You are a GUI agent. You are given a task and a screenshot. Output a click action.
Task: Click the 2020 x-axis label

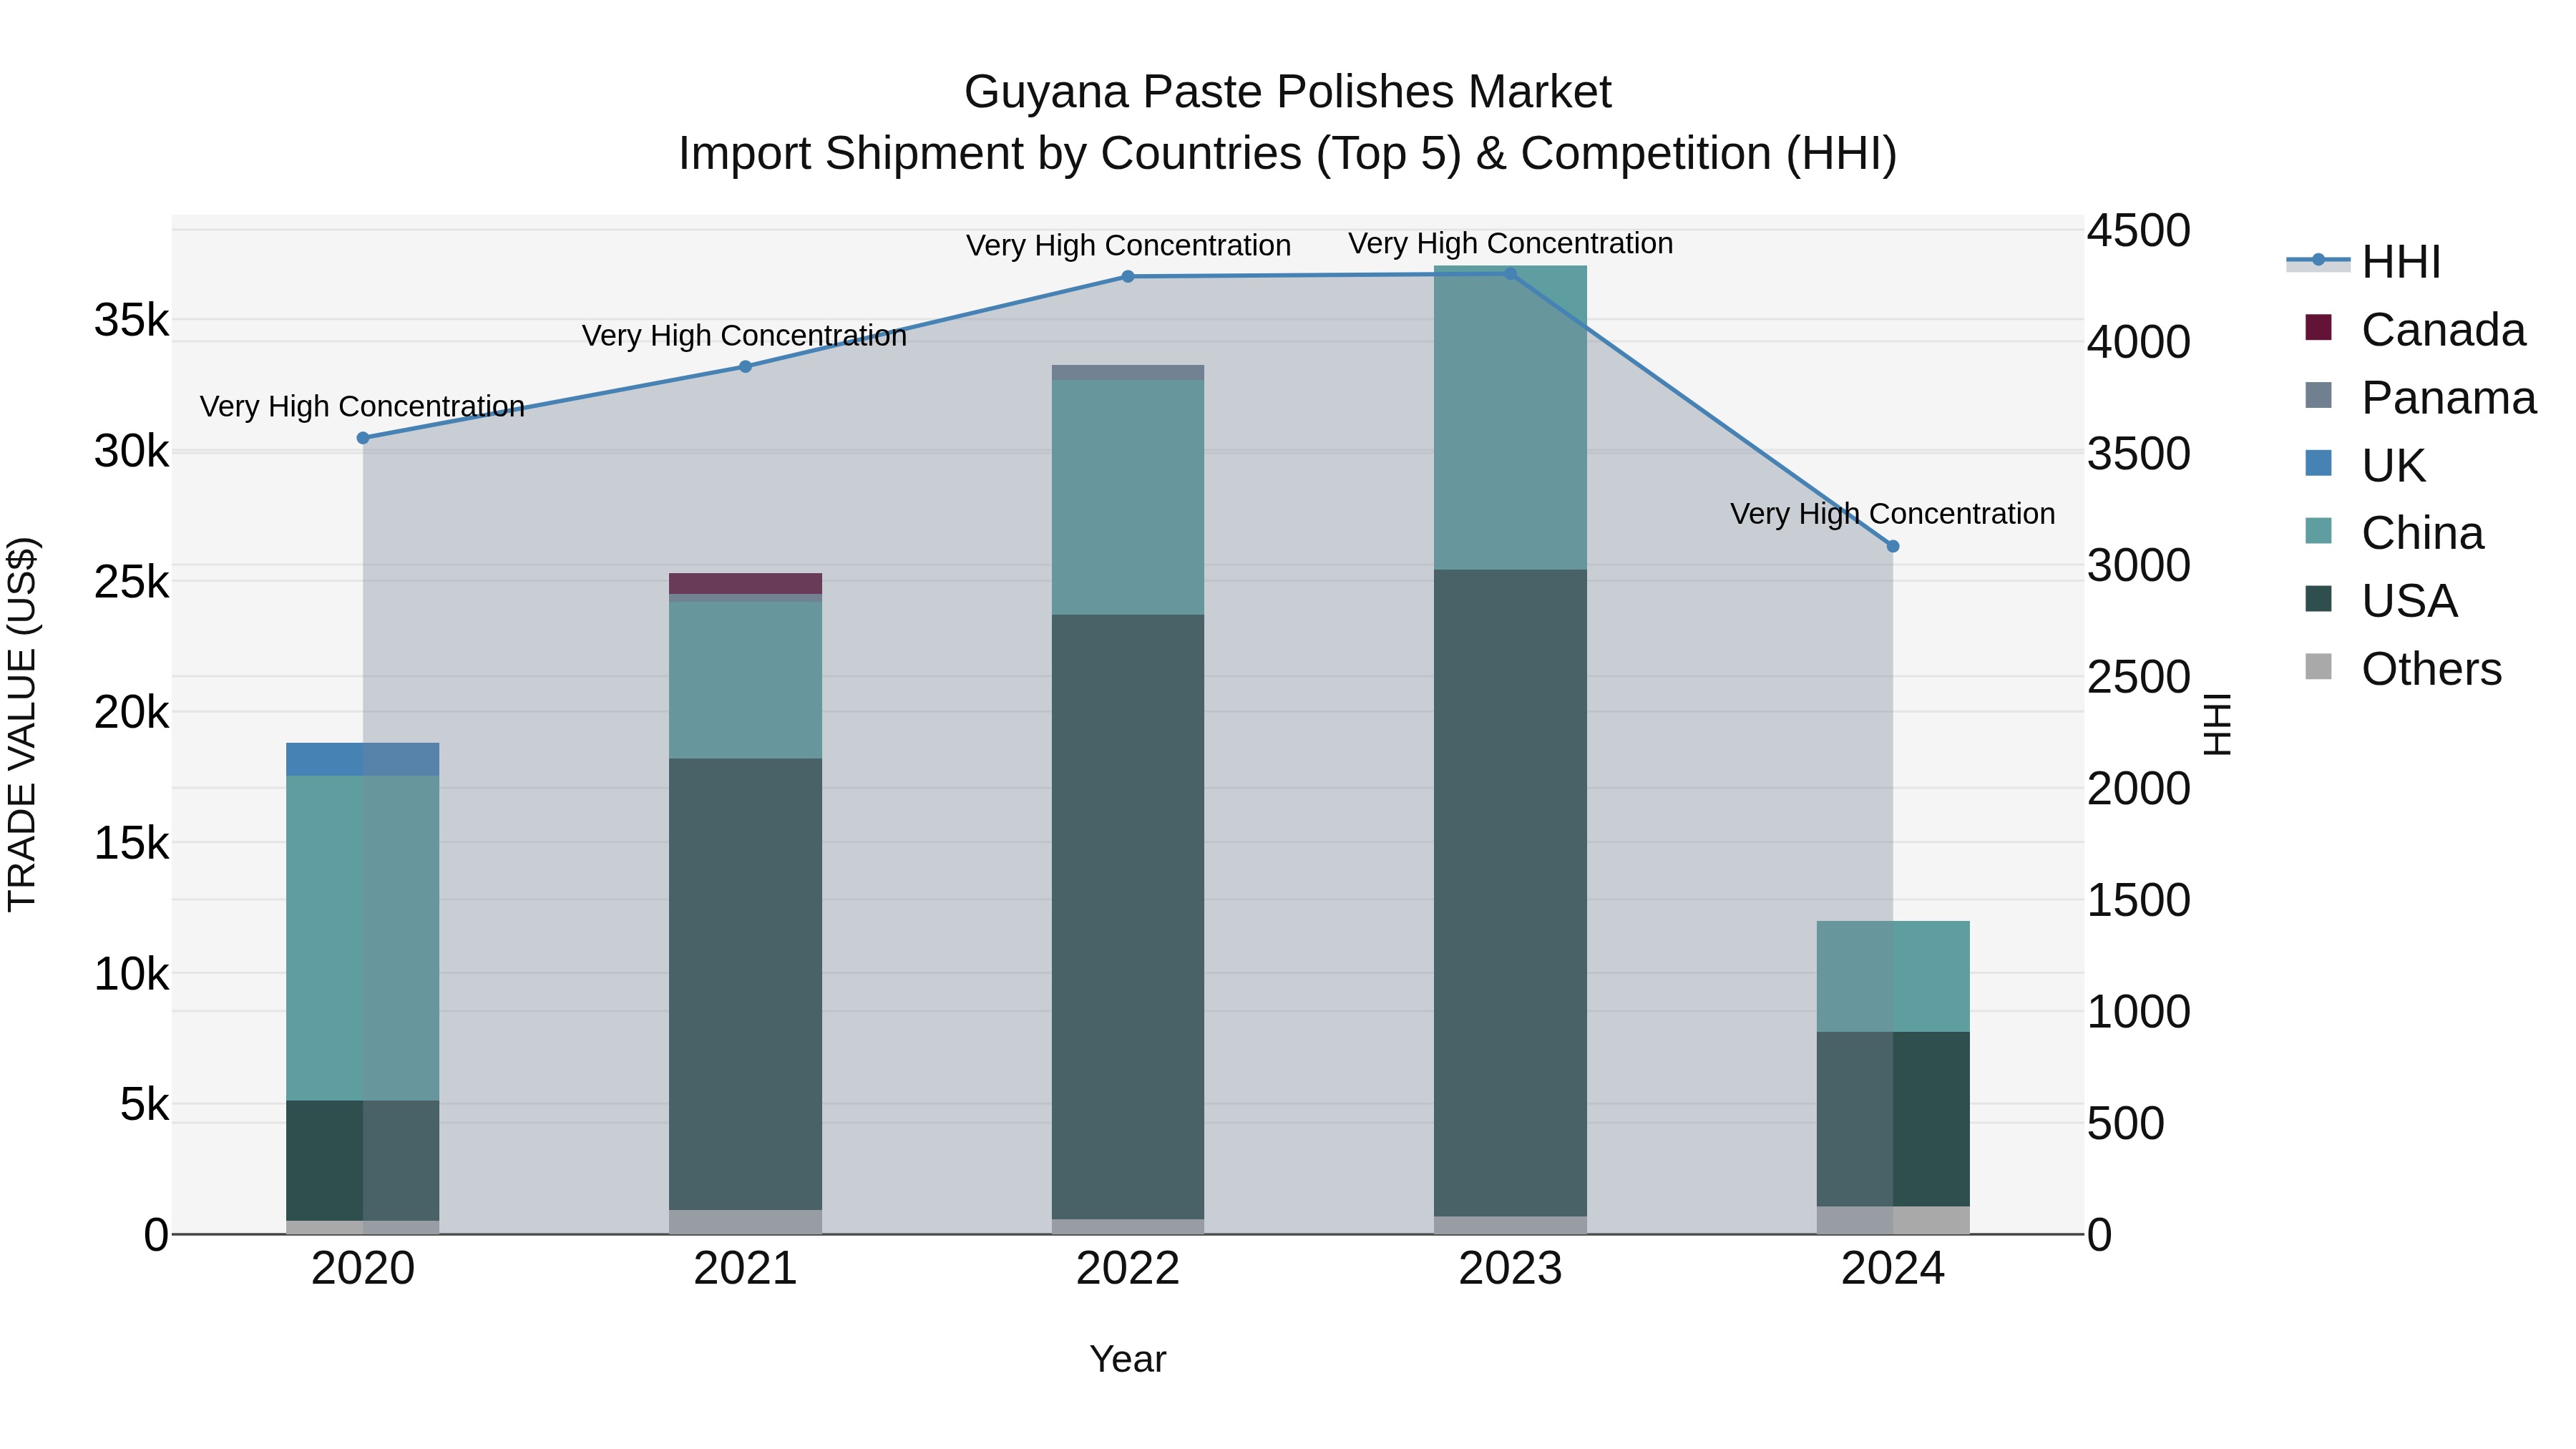coord(363,1268)
